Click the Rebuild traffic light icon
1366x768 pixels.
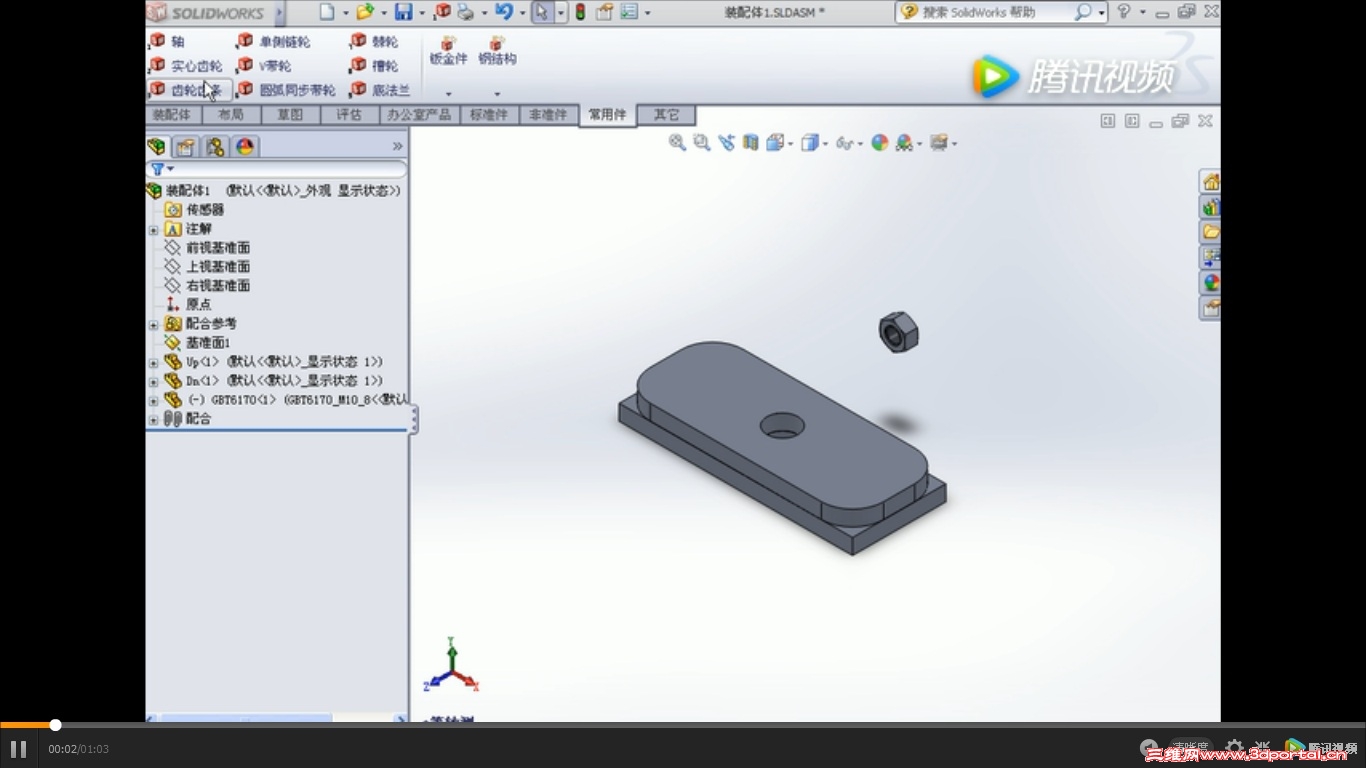point(580,12)
